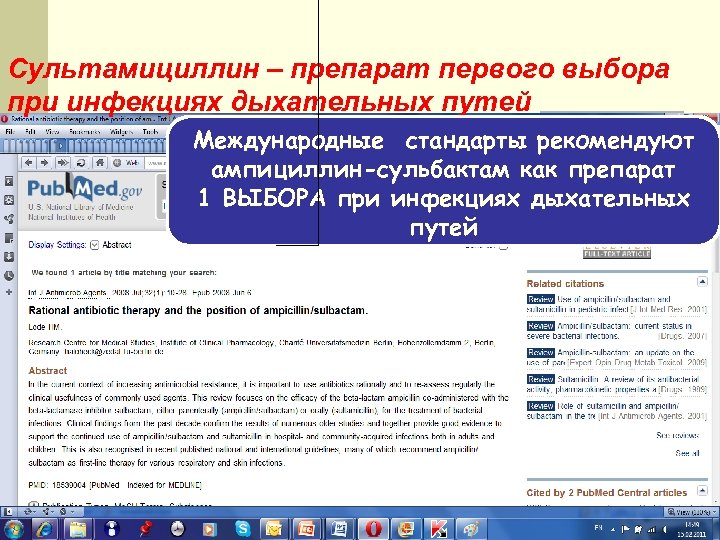Screen dimensions: 720x540
Task: Collapse the Cited by PubMed Central section
Action: click(x=702, y=491)
